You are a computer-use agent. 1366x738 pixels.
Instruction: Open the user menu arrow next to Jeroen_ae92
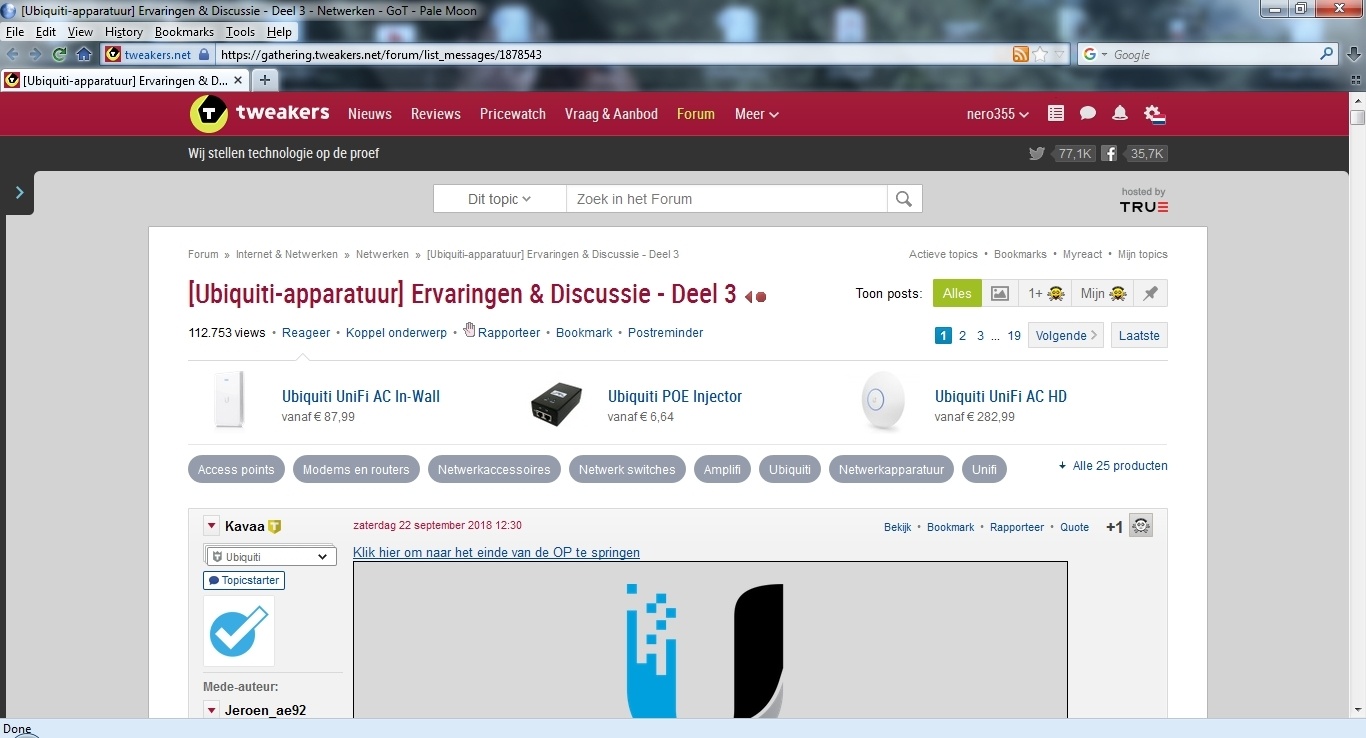(x=212, y=710)
